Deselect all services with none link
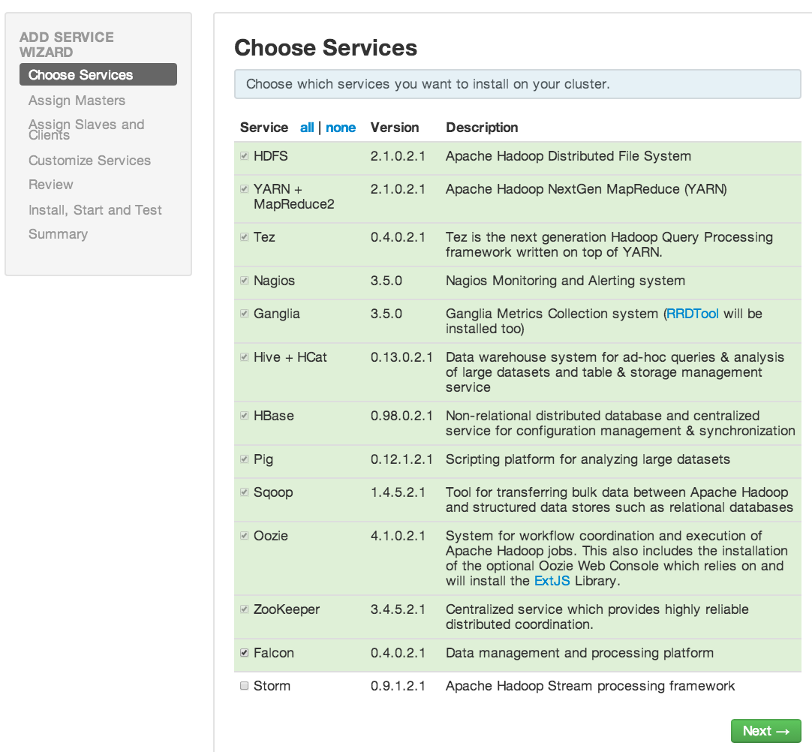This screenshot has width=812, height=752. click(x=341, y=127)
